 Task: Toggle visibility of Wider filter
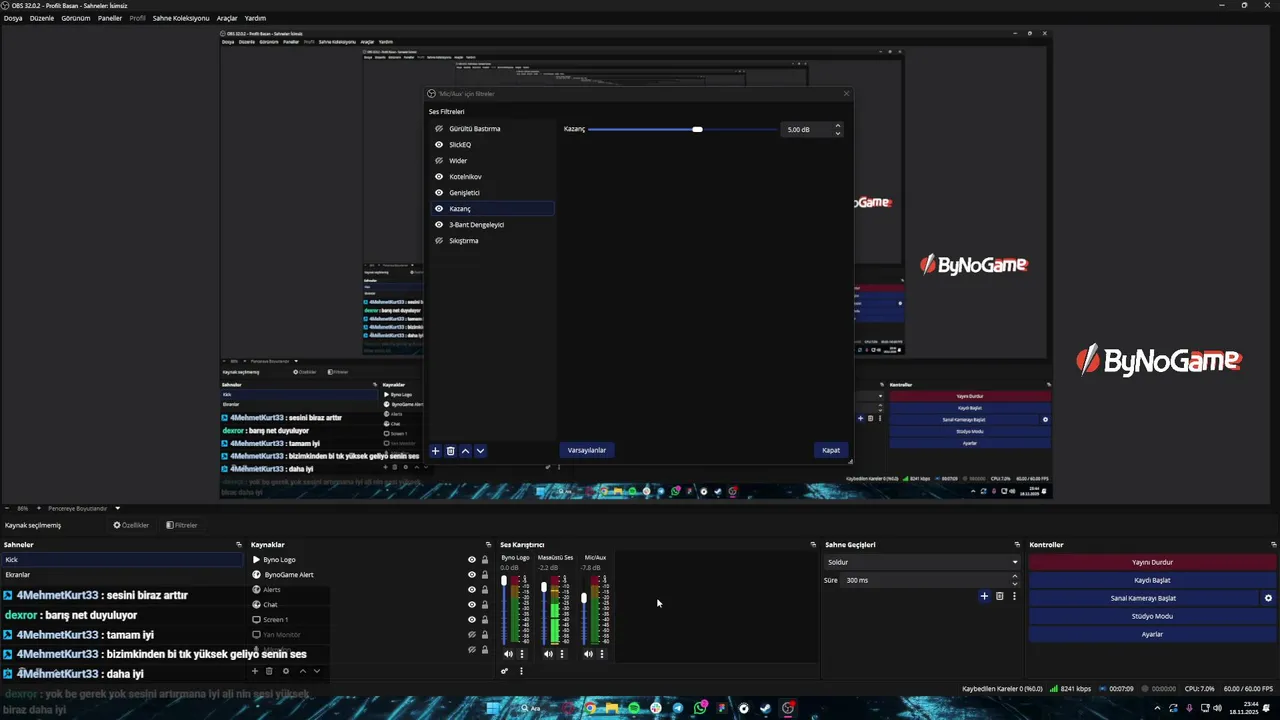(x=439, y=161)
